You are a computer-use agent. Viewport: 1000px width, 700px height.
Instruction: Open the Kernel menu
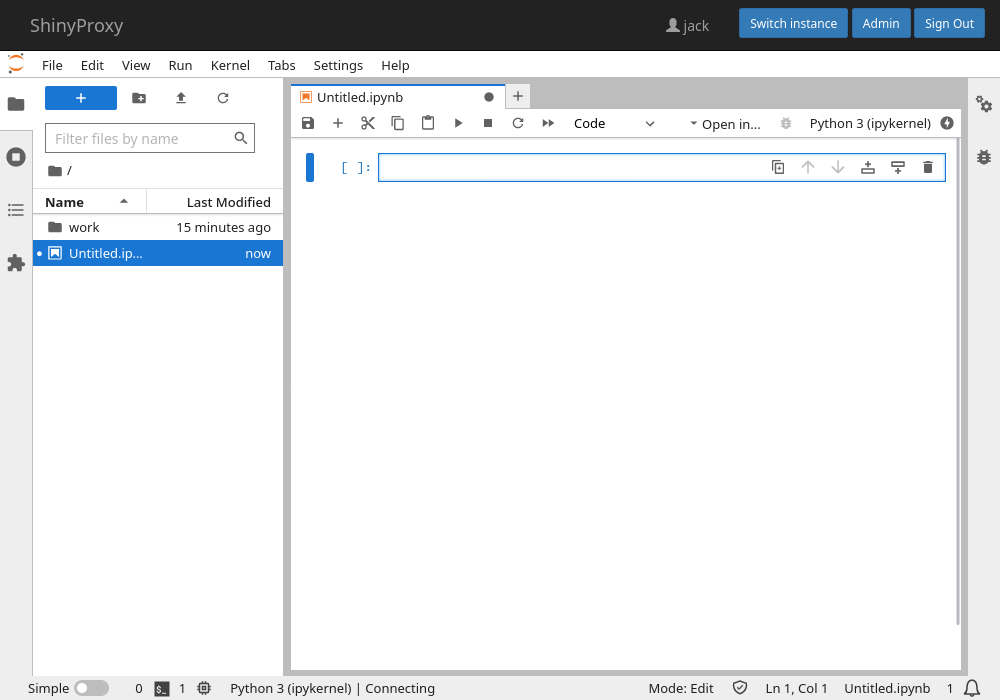pyautogui.click(x=230, y=65)
